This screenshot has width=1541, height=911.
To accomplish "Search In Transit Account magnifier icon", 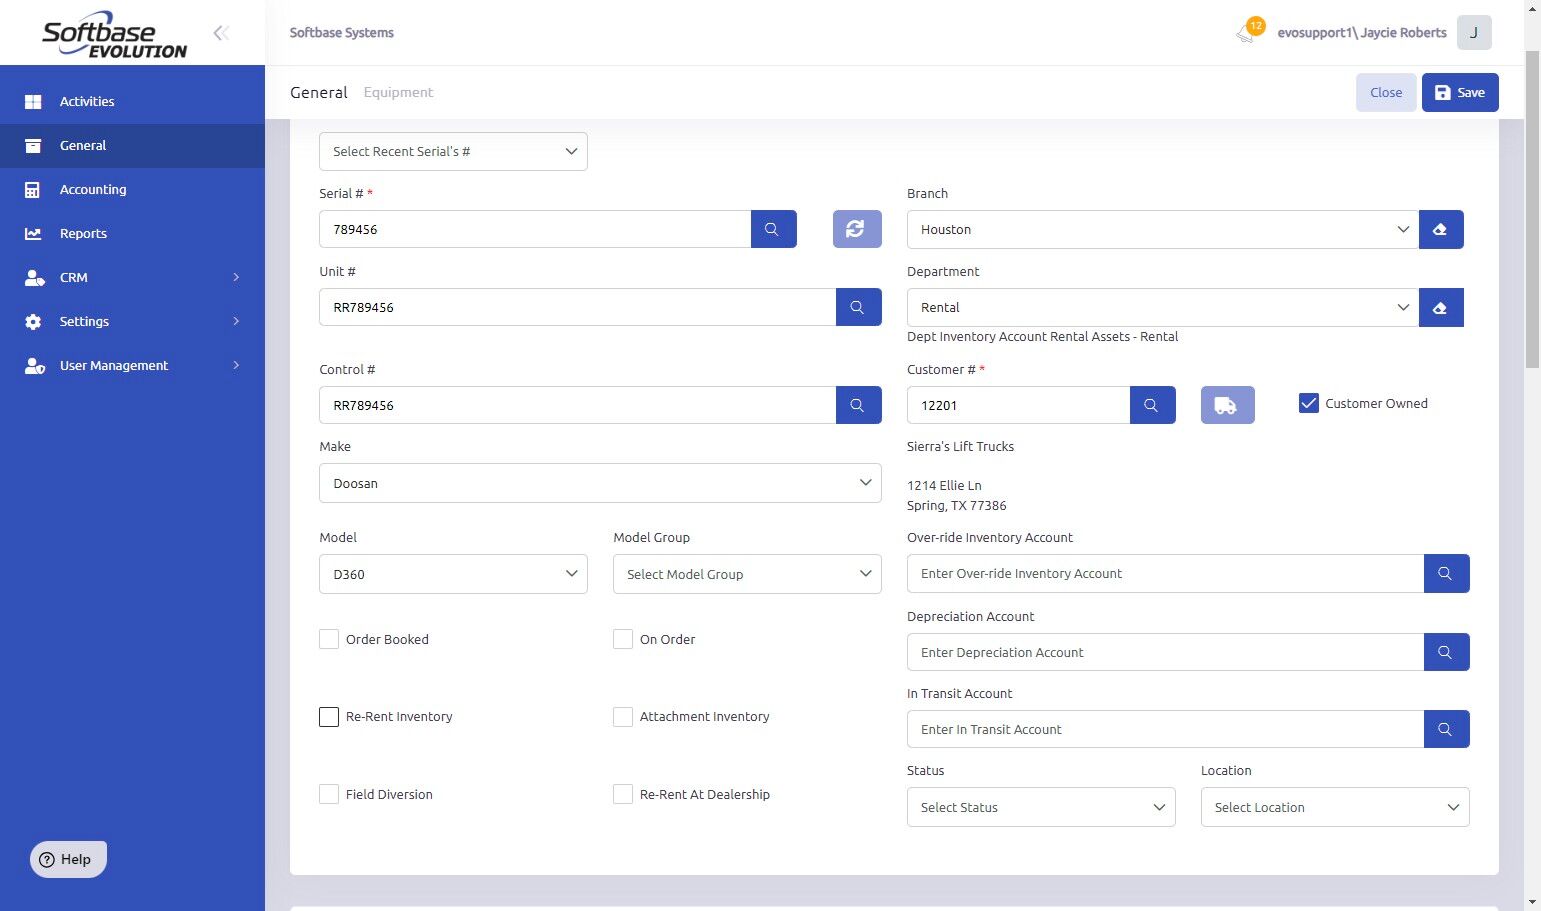I will tap(1446, 729).
